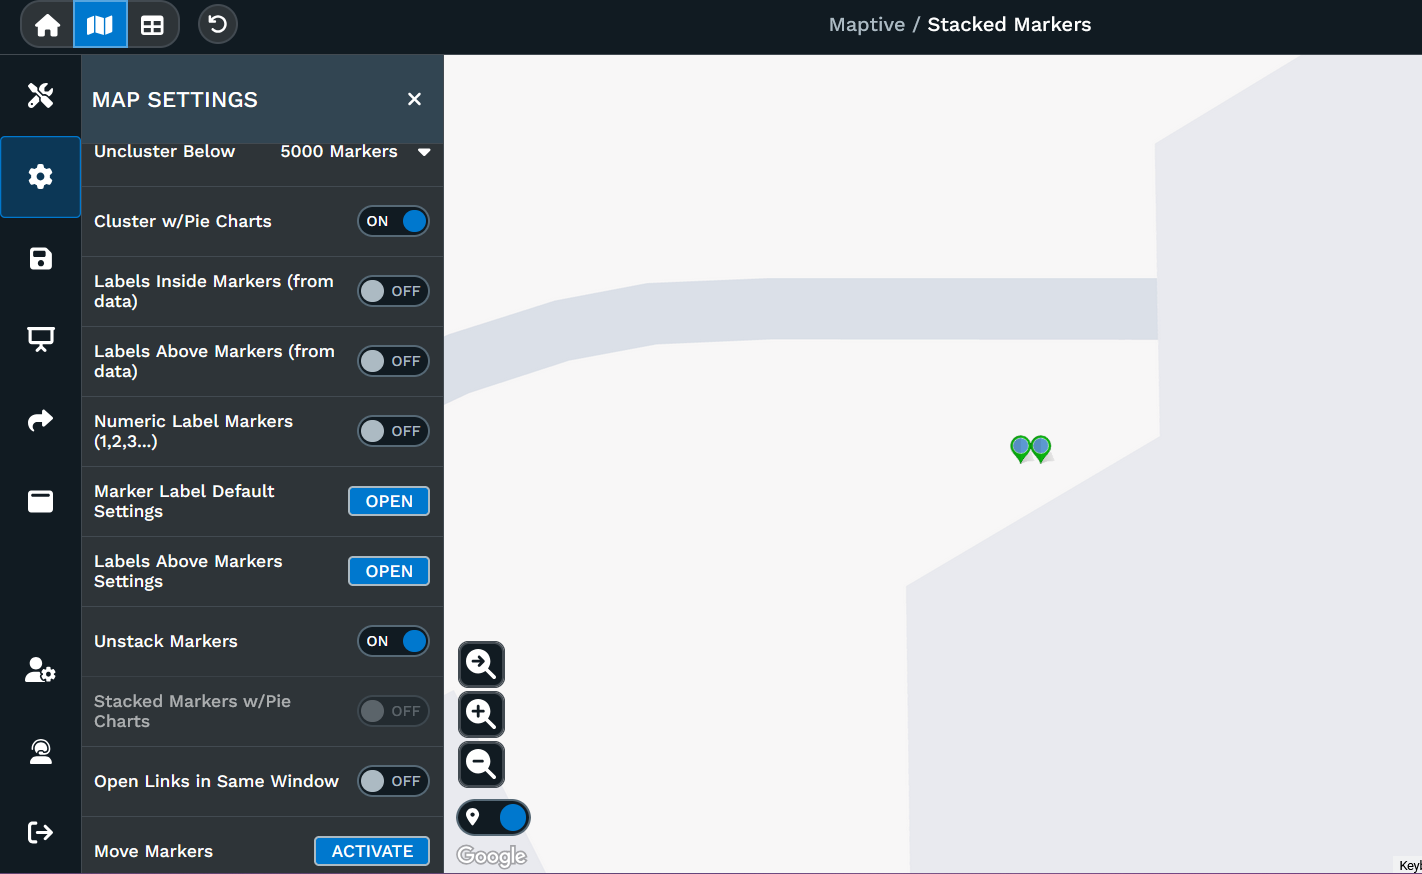
Task: Zoom in on the map
Action: [481, 714]
